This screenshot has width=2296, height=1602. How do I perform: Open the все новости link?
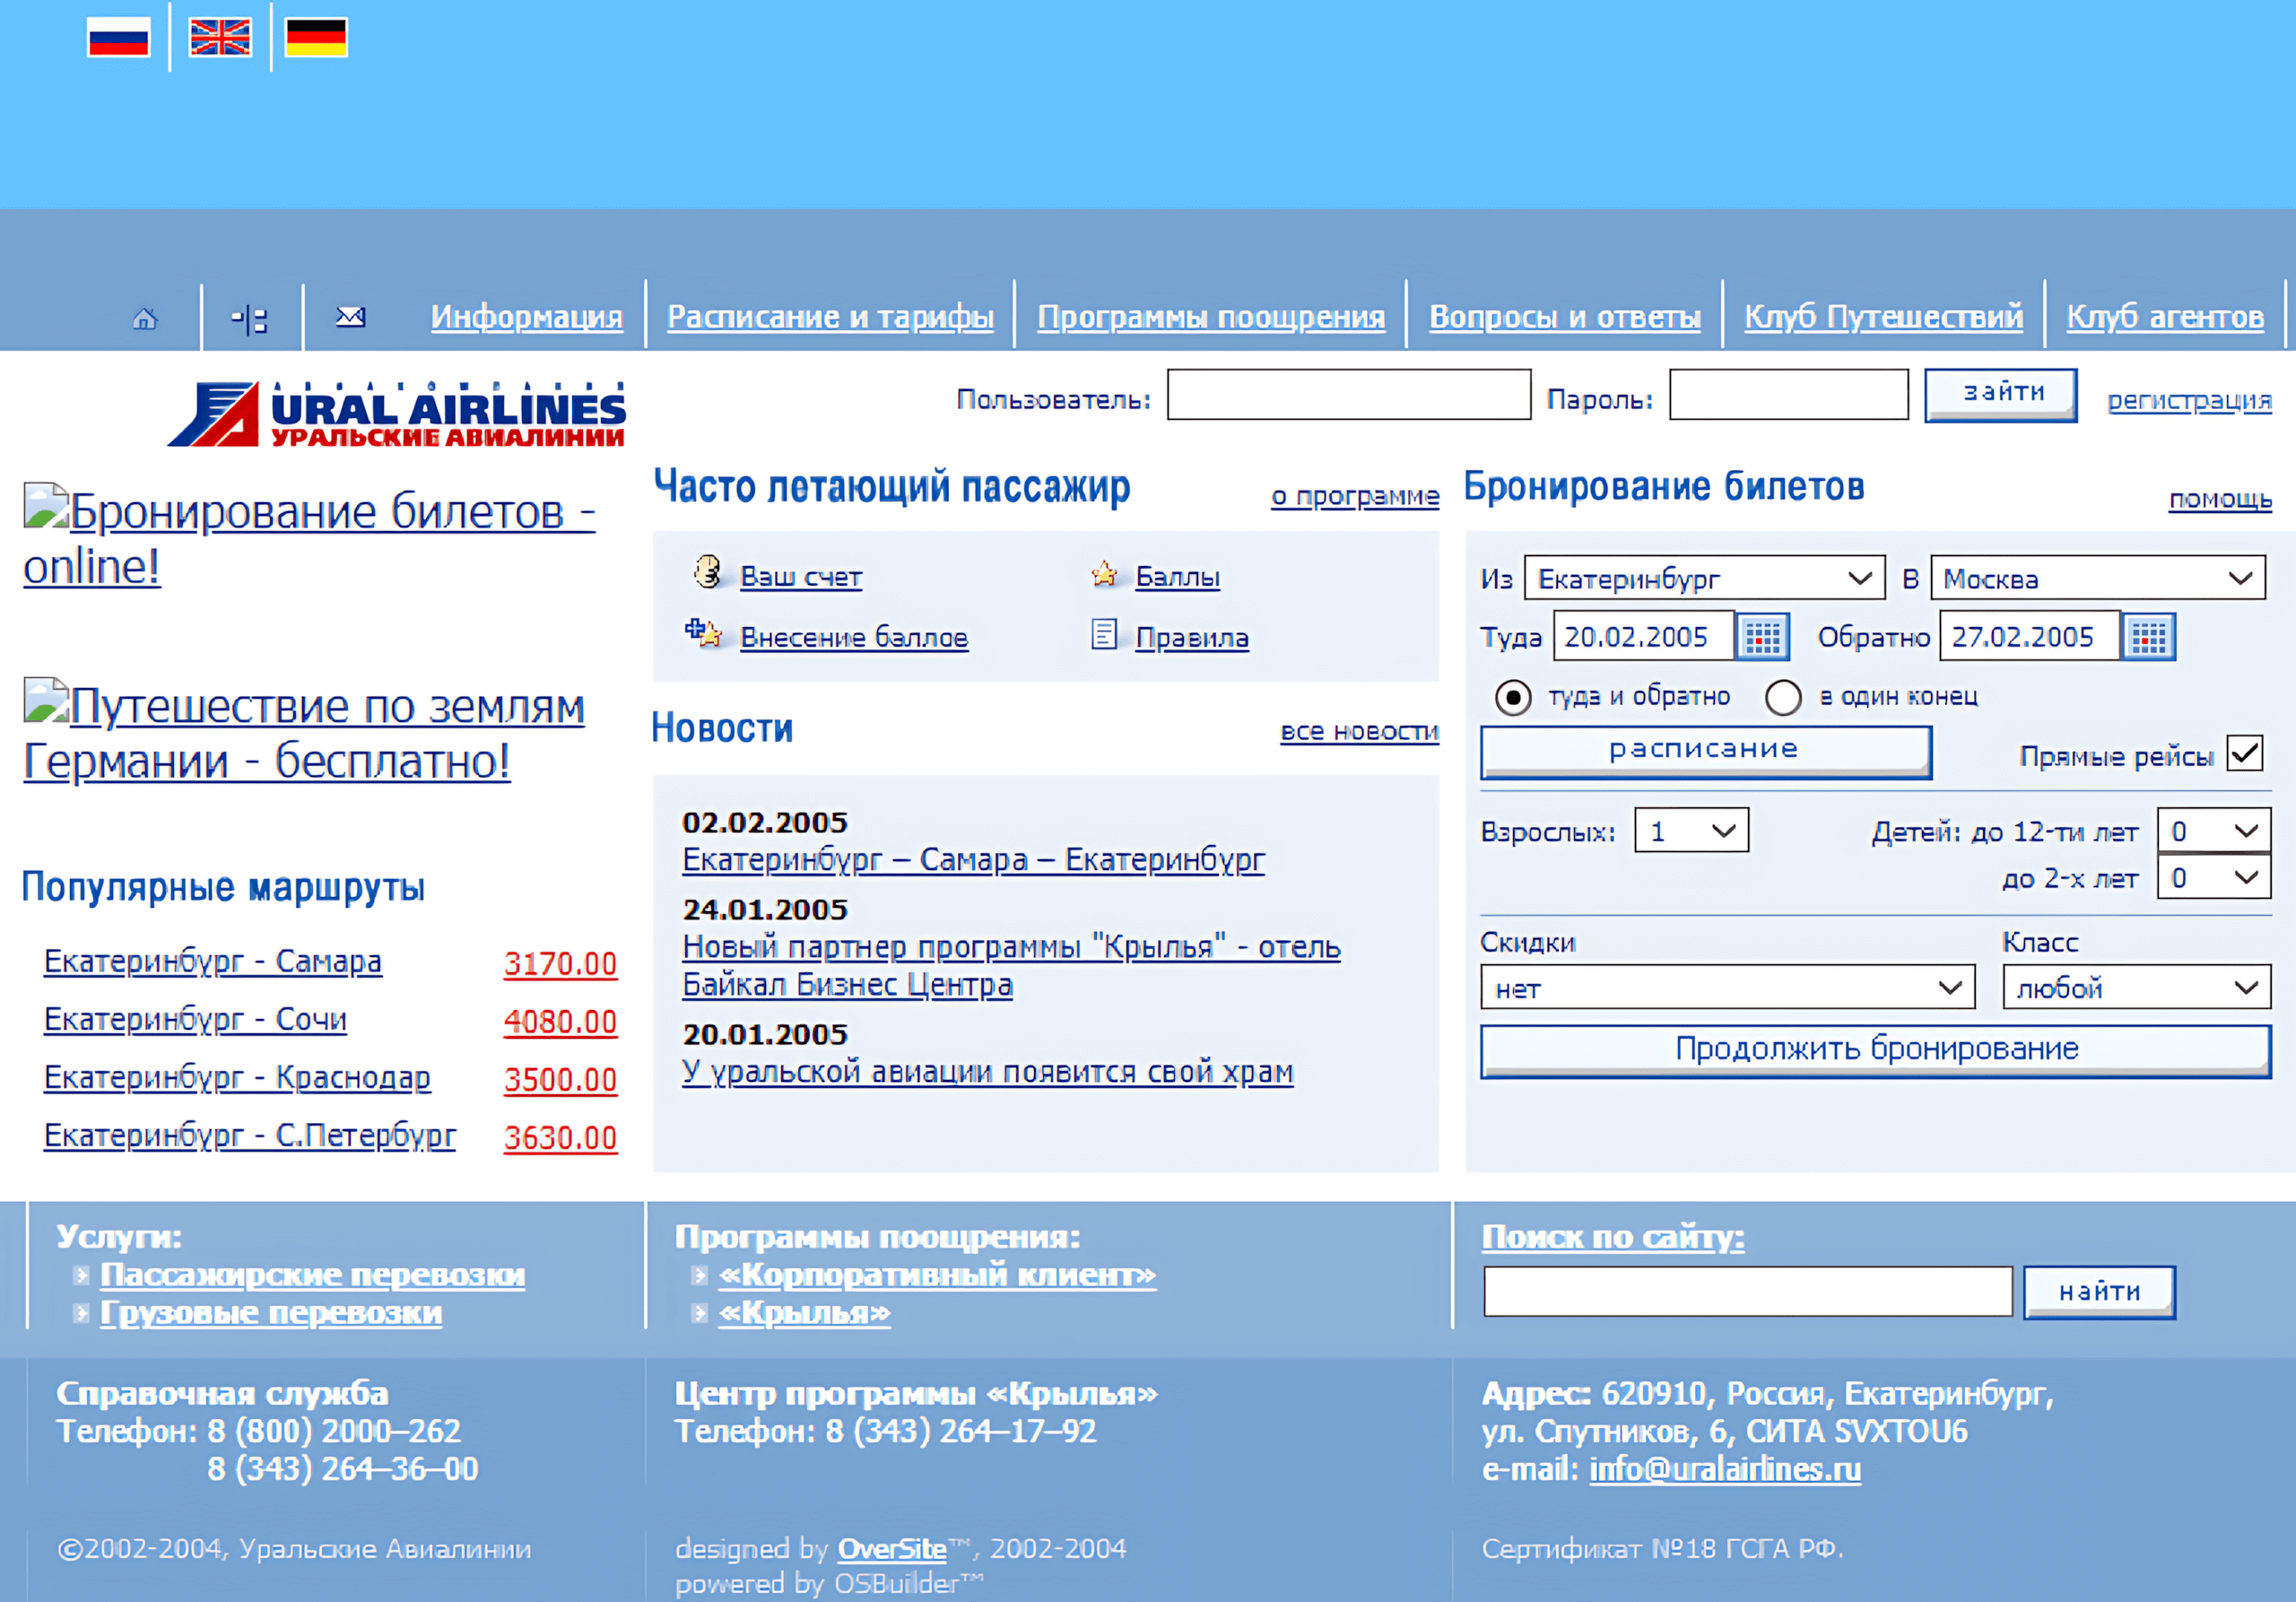tap(1360, 731)
